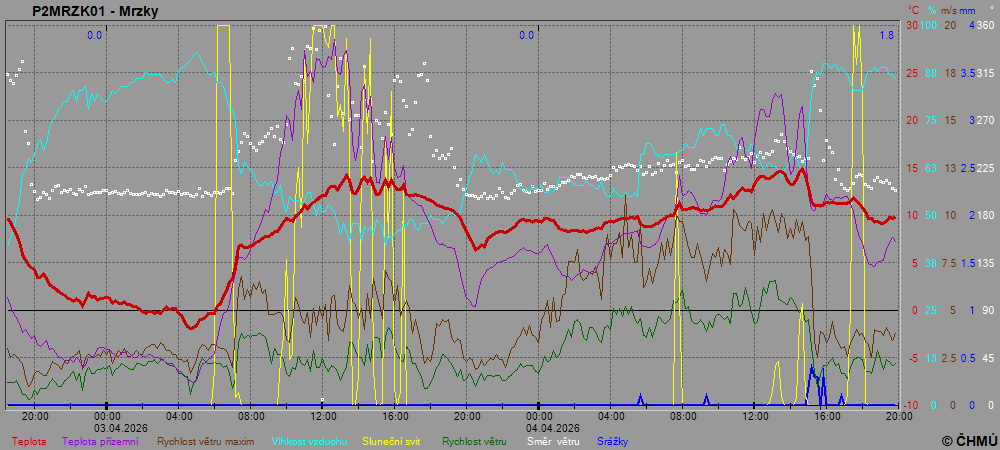Click the 315 value on the right axis
Viewport: 1000px width, 450px height.
pos(984,73)
